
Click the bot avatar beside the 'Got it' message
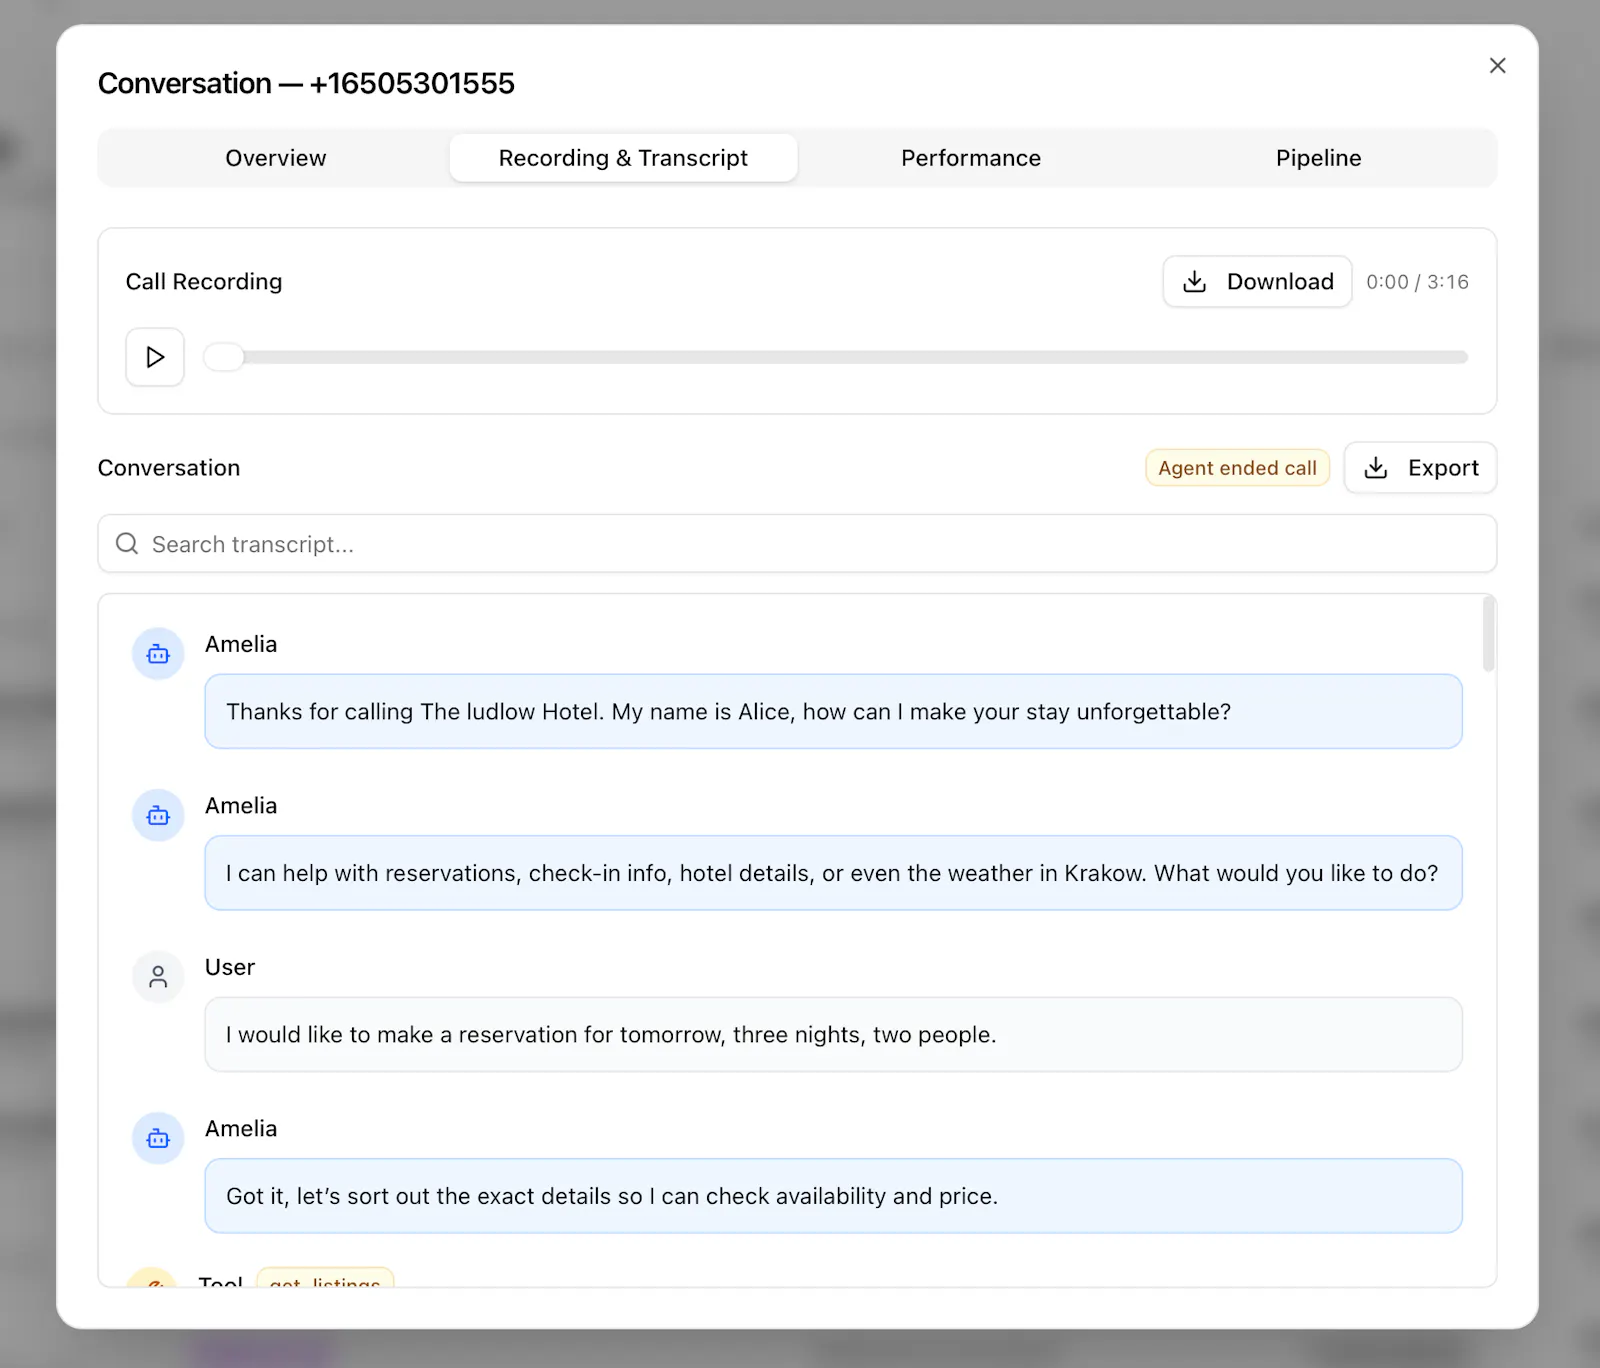[x=158, y=1139]
